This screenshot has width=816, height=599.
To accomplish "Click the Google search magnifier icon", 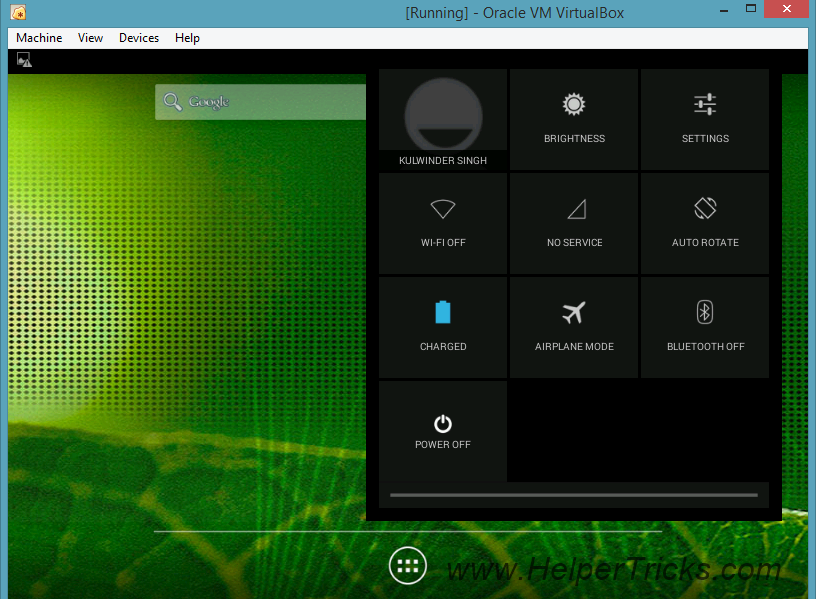I will tap(173, 102).
